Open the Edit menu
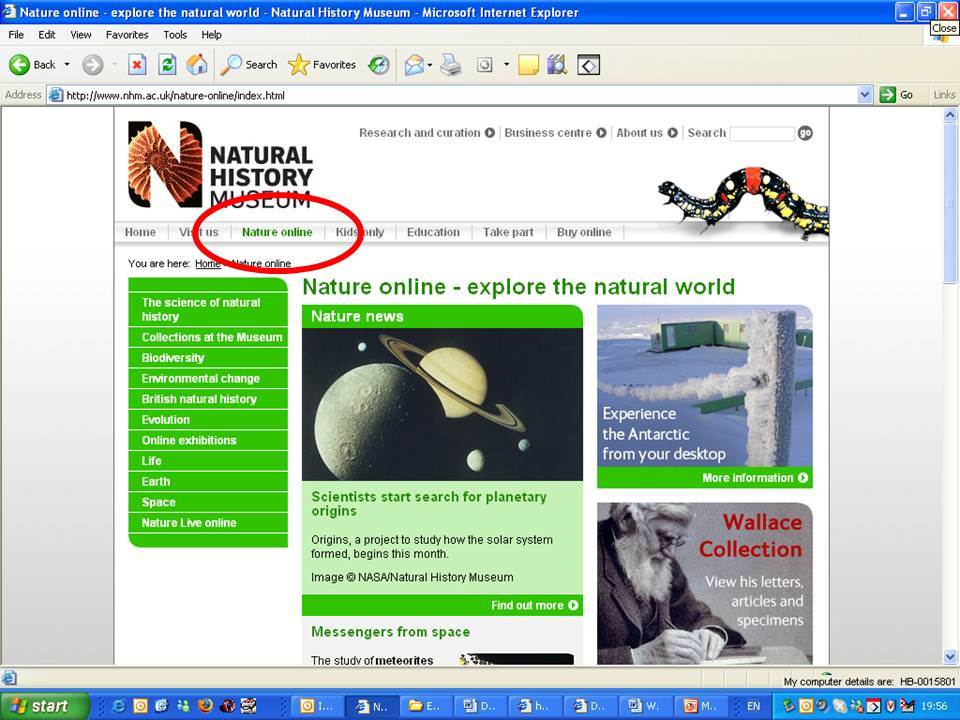Viewport: 960px width, 720px height. coord(47,35)
